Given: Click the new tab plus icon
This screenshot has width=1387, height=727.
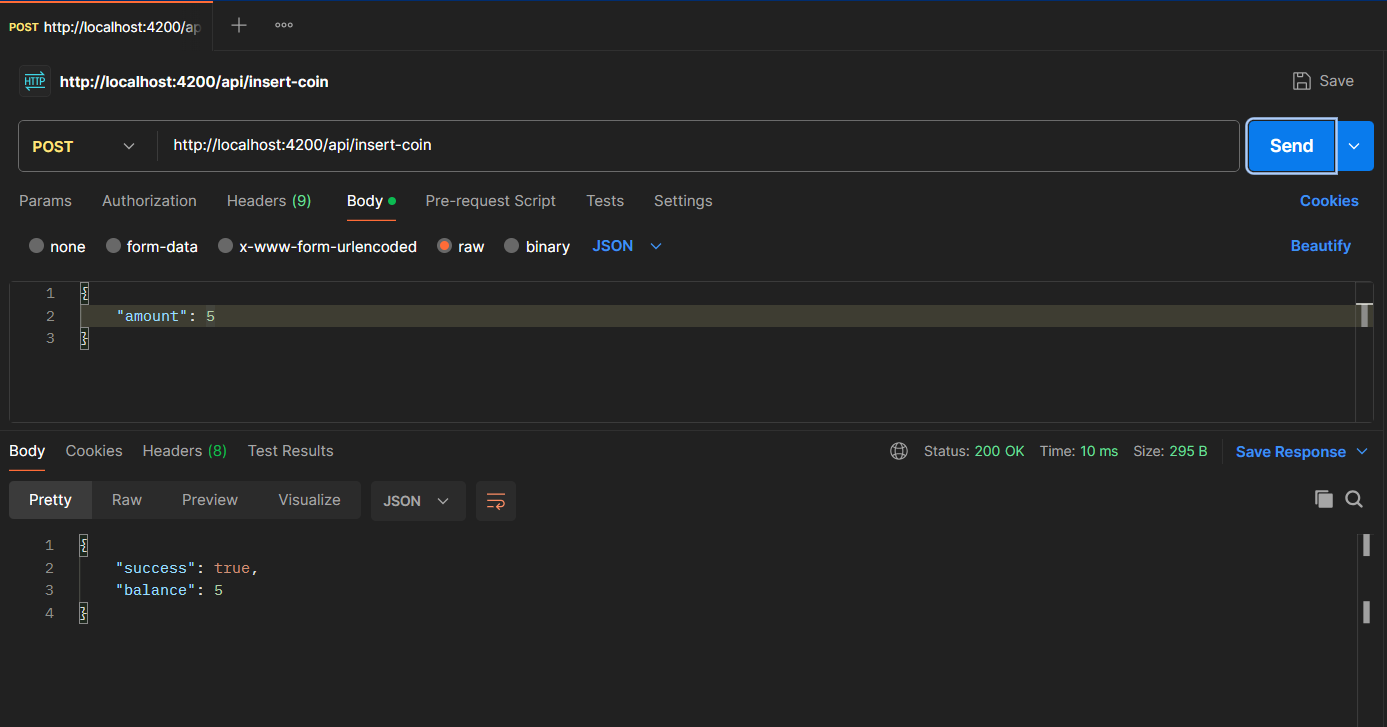Looking at the screenshot, I should [x=239, y=26].
